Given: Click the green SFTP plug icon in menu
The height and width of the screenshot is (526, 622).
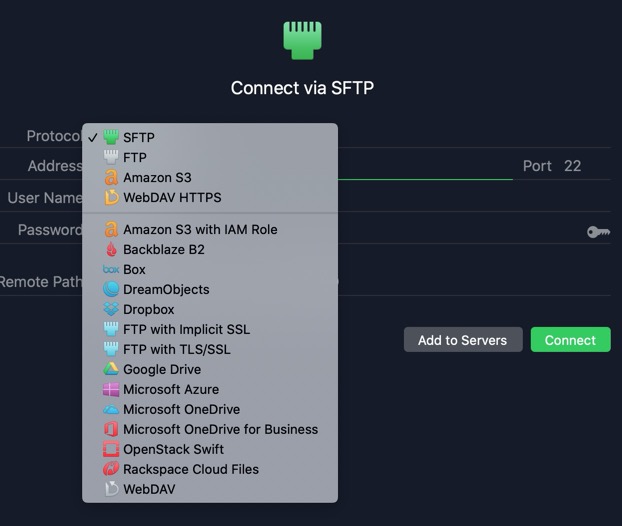Looking at the screenshot, I should (111, 137).
